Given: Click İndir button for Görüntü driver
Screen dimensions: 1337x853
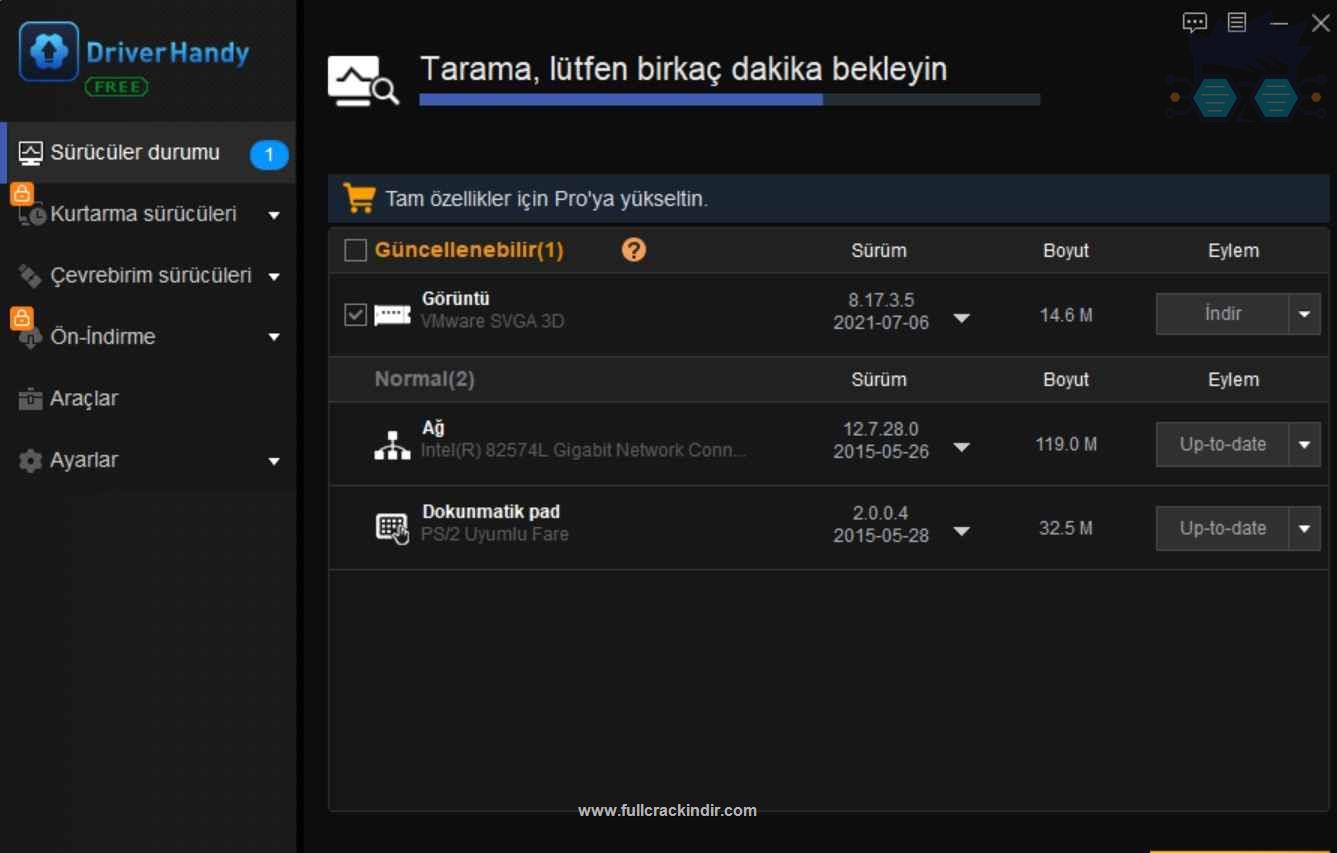Looking at the screenshot, I should point(1222,314).
